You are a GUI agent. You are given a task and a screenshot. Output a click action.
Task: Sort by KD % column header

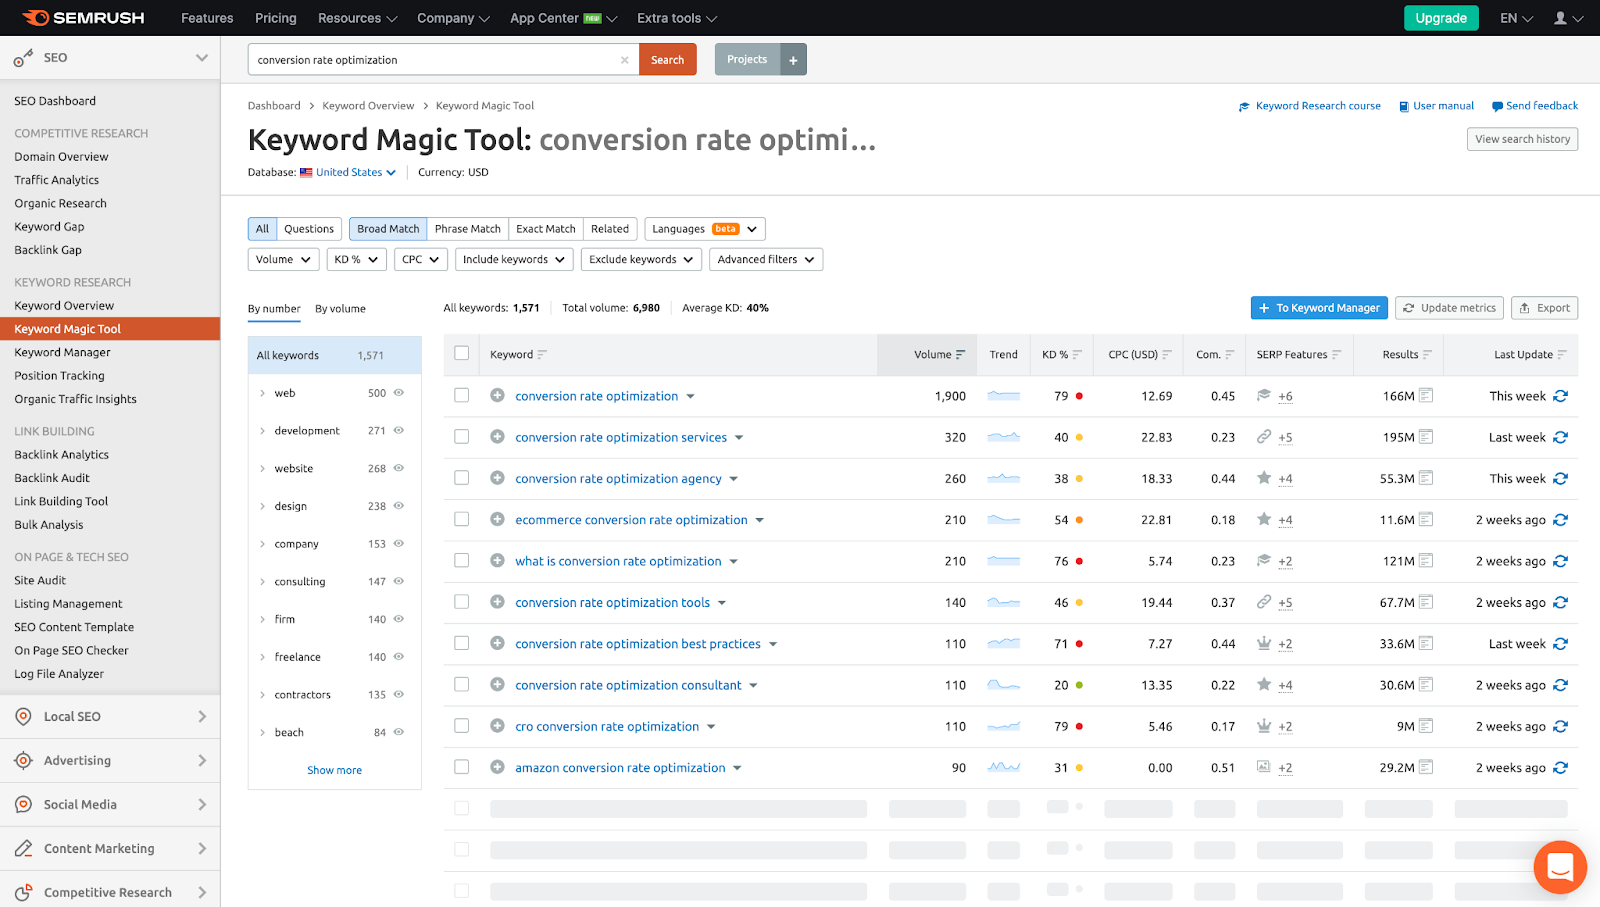point(1062,355)
